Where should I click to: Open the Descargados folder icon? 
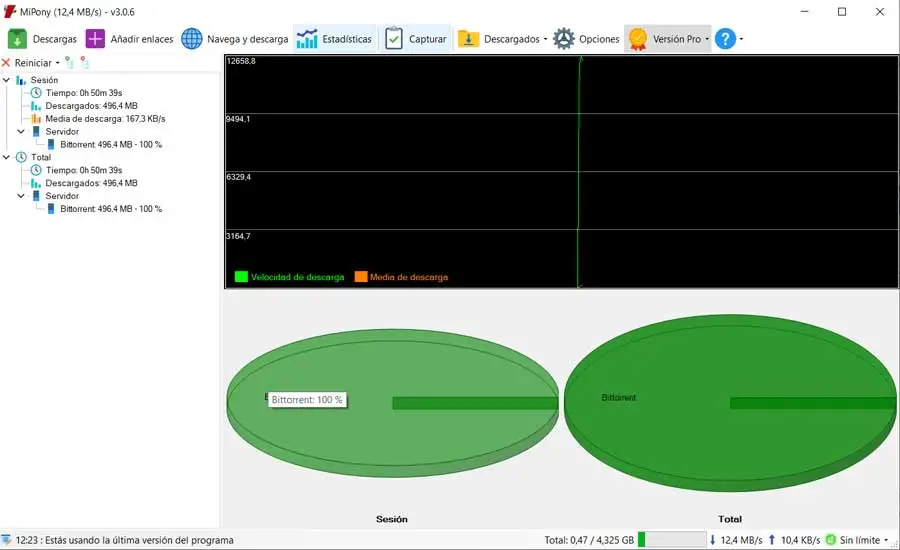(468, 39)
